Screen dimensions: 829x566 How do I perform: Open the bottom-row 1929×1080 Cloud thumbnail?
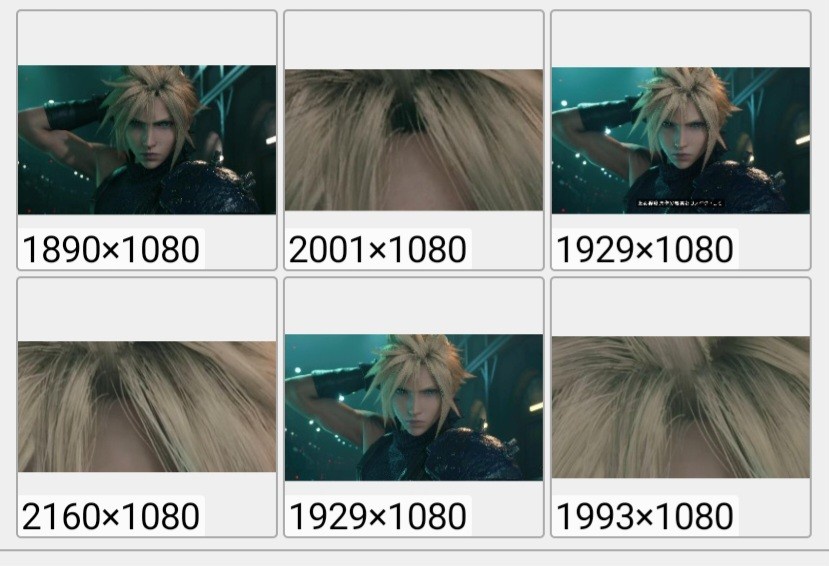tap(413, 407)
